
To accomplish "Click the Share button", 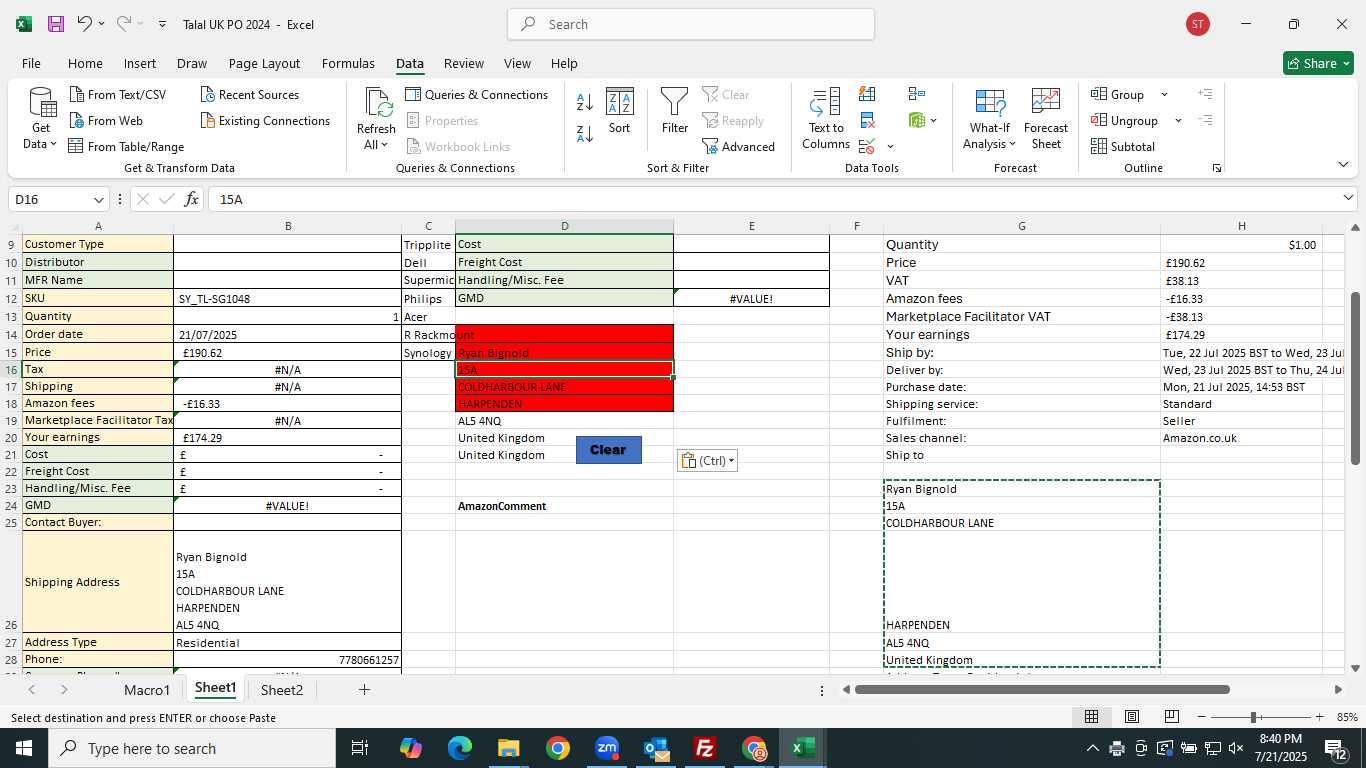I will click(1318, 63).
